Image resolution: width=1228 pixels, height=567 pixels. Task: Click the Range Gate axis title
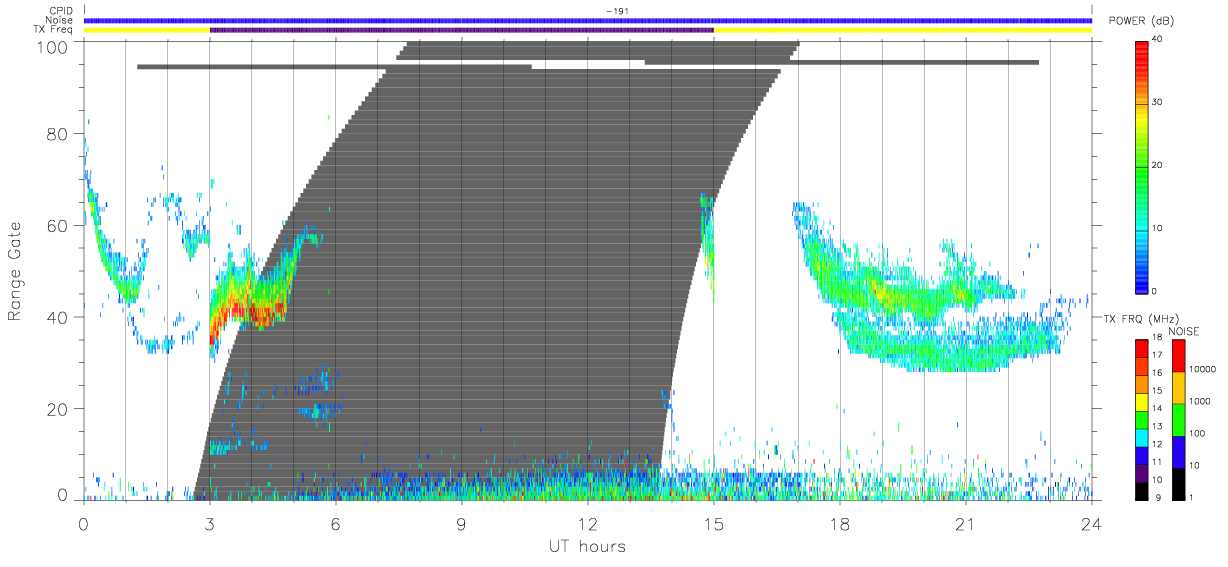tap(15, 272)
